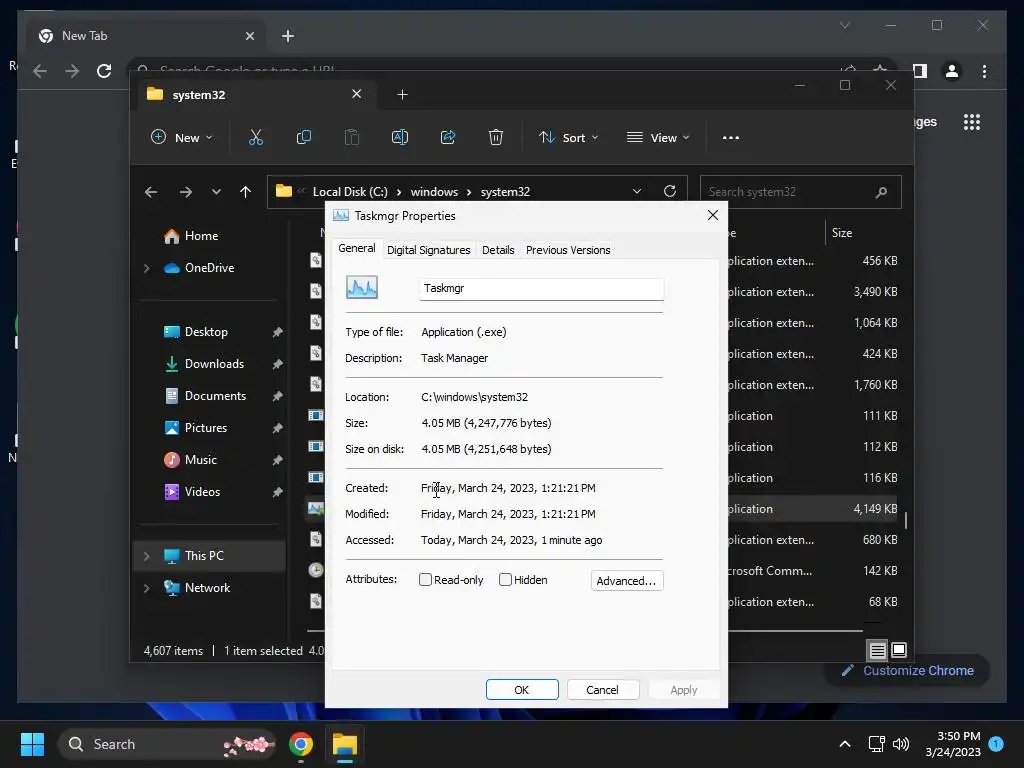Open the Sort dropdown menu
This screenshot has height=768, width=1024.
568,138
